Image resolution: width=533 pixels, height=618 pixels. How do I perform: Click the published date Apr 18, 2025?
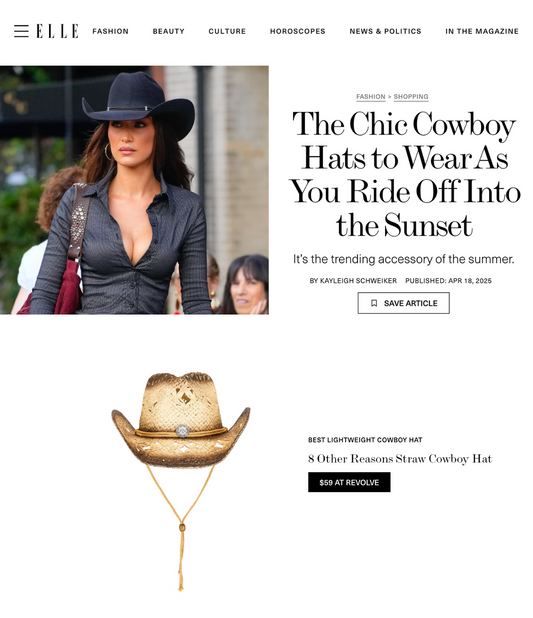click(470, 281)
